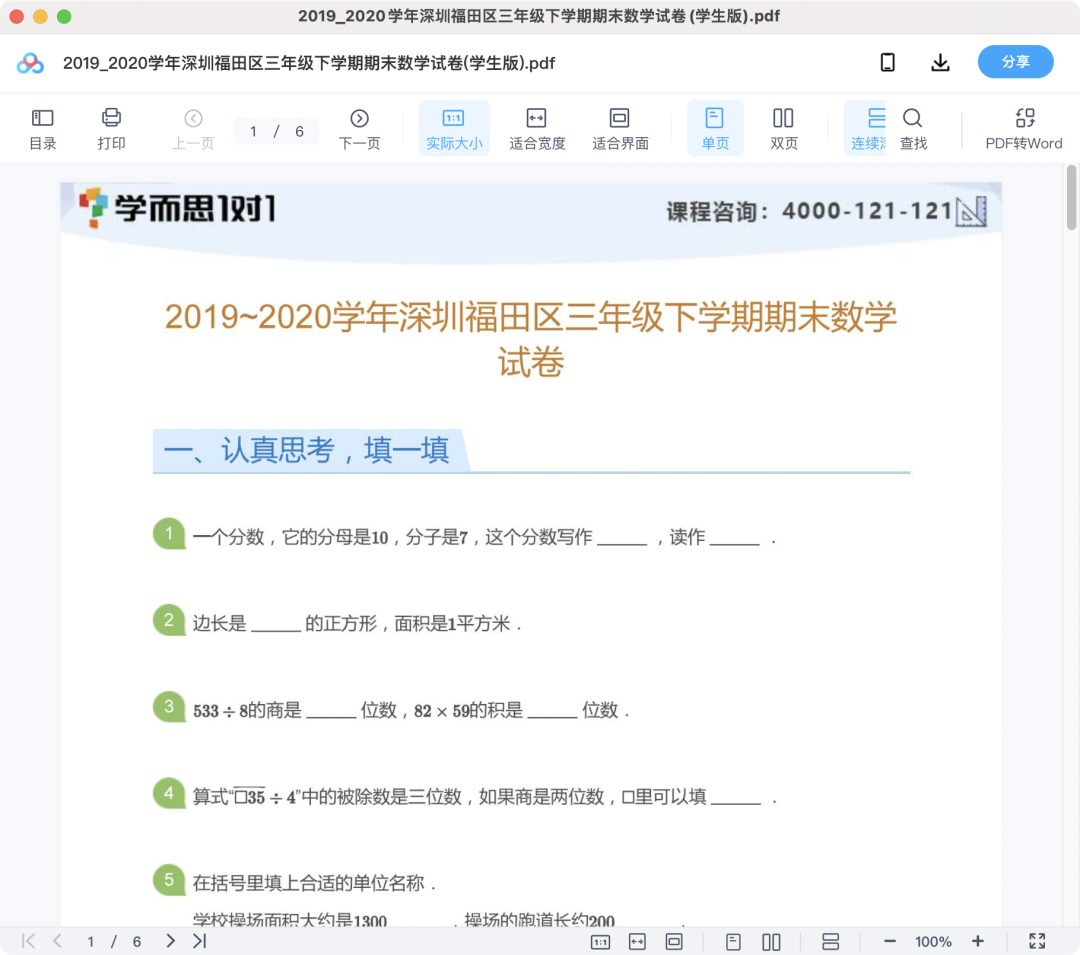
Task: Click bottom bar double page icon
Action: tap(771, 942)
